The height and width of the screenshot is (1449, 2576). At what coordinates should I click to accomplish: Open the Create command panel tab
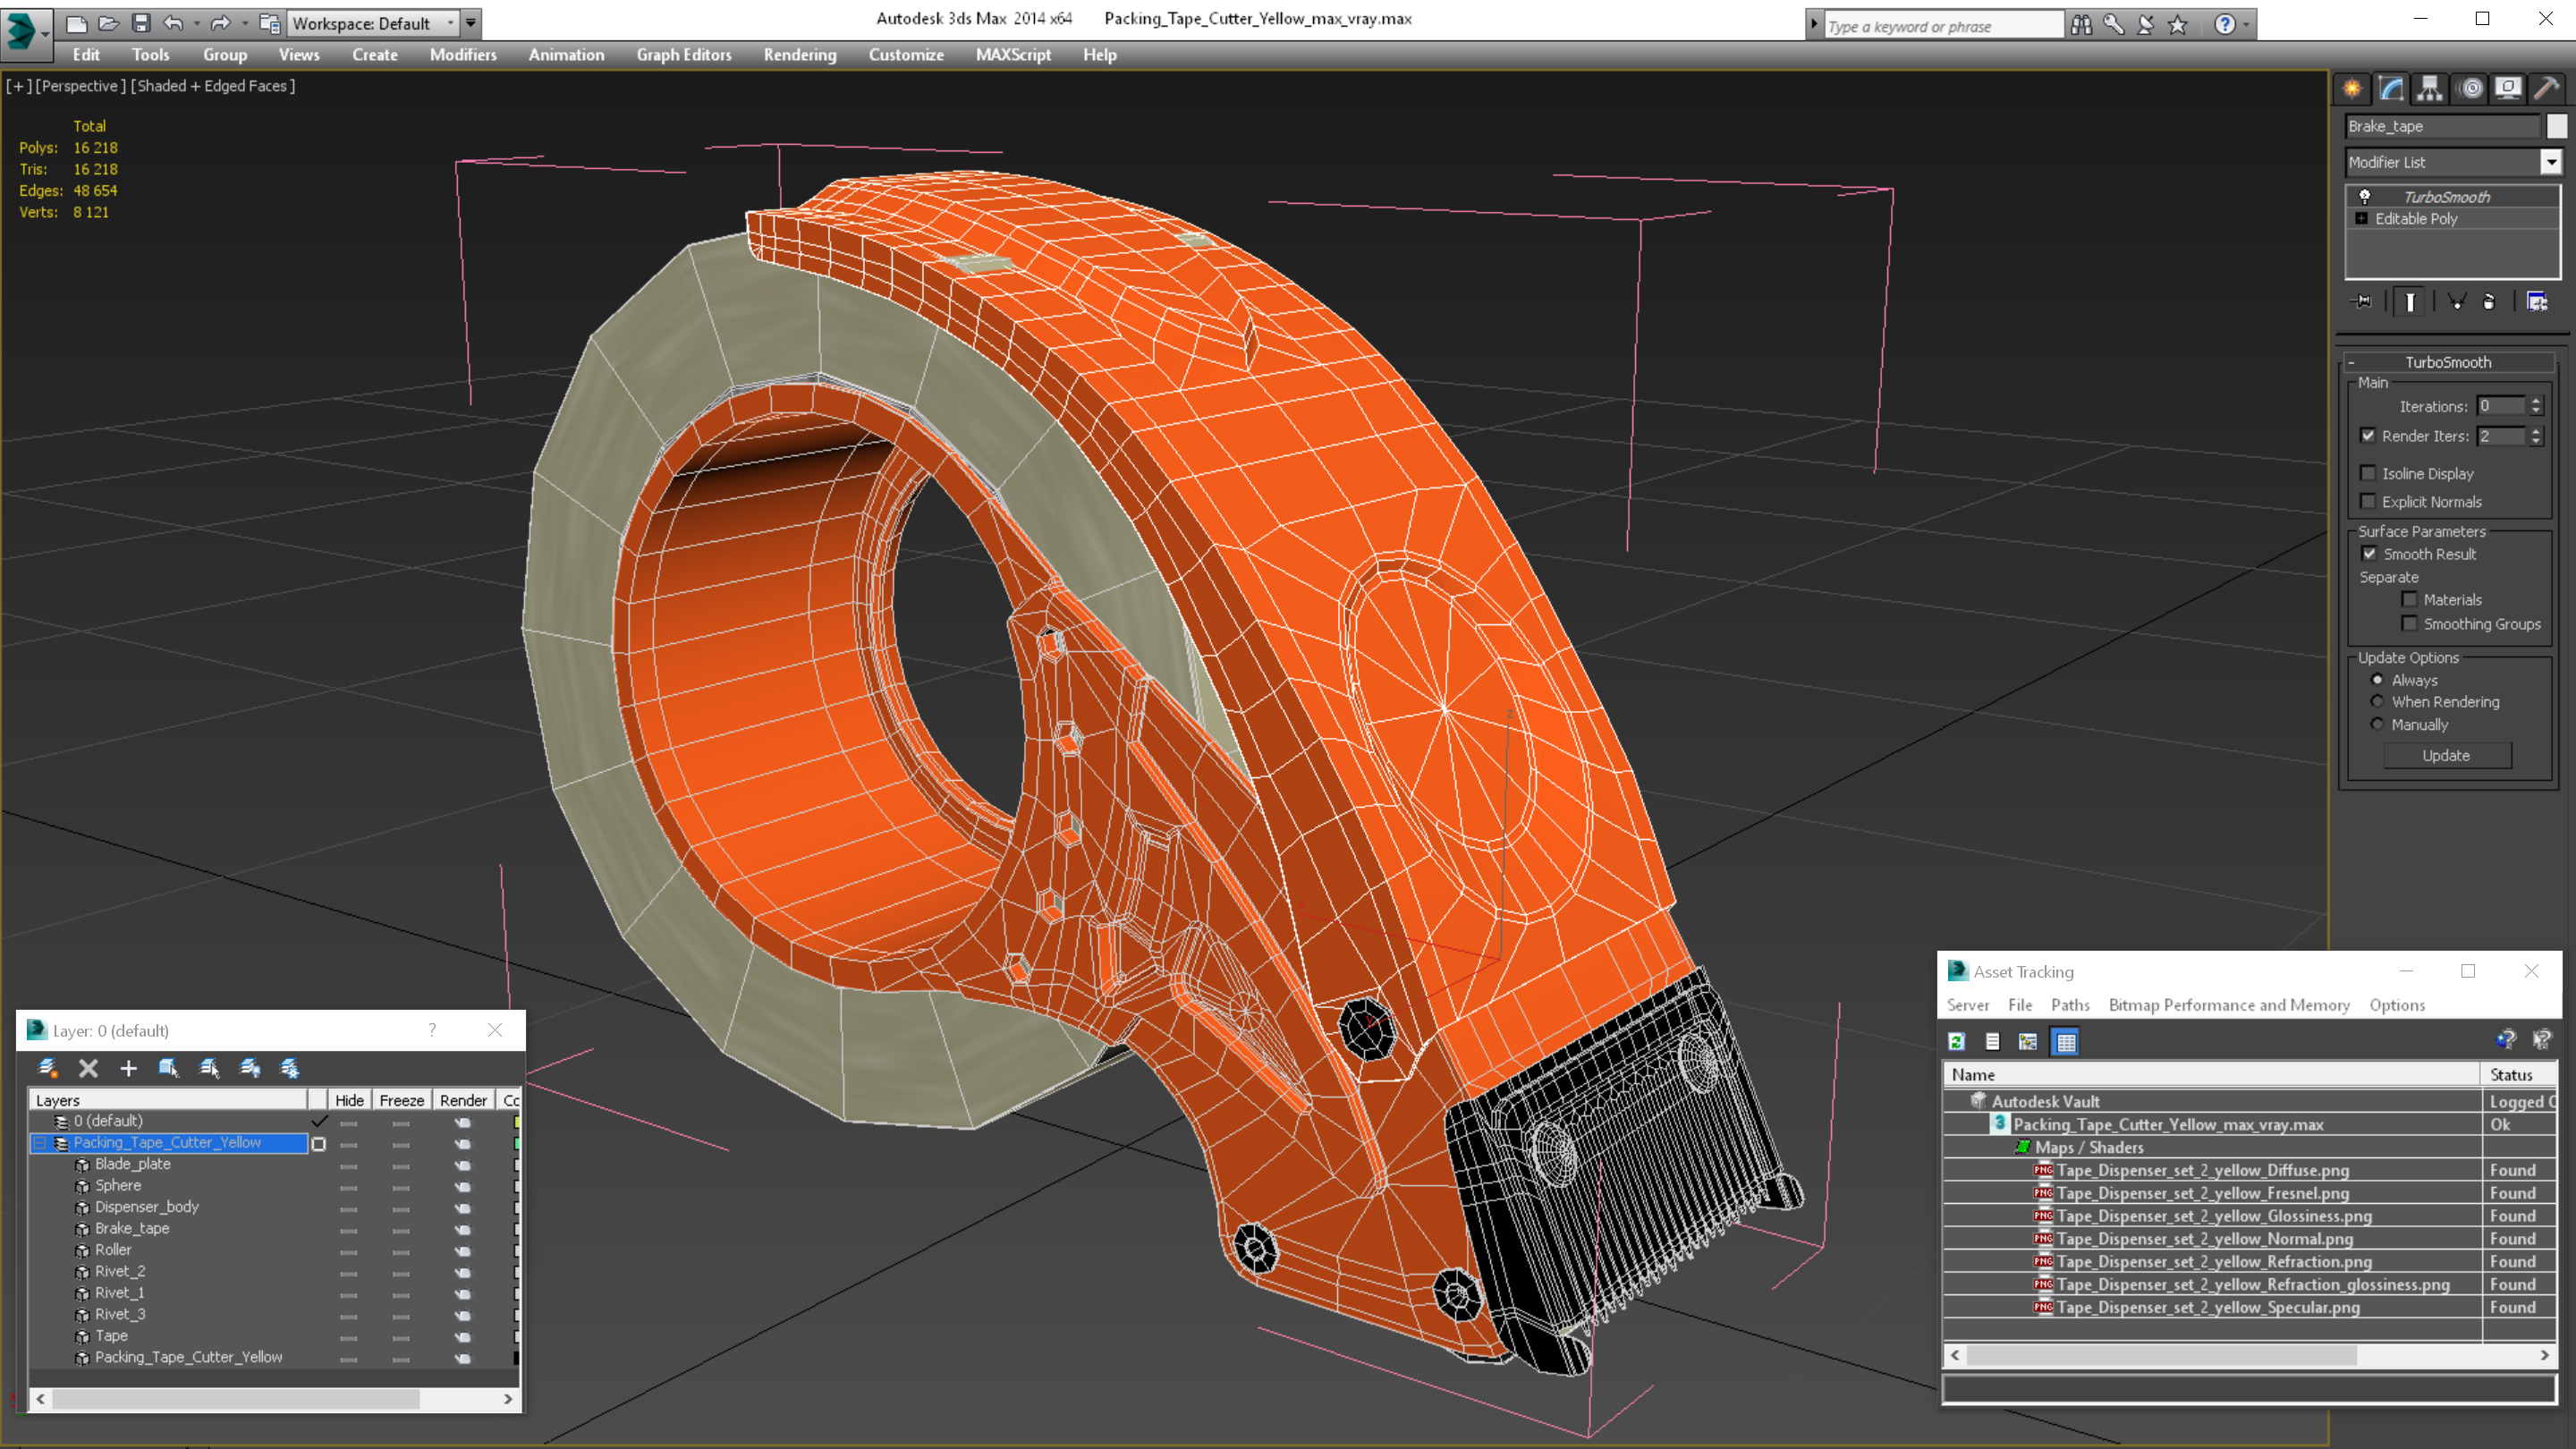(2352, 89)
